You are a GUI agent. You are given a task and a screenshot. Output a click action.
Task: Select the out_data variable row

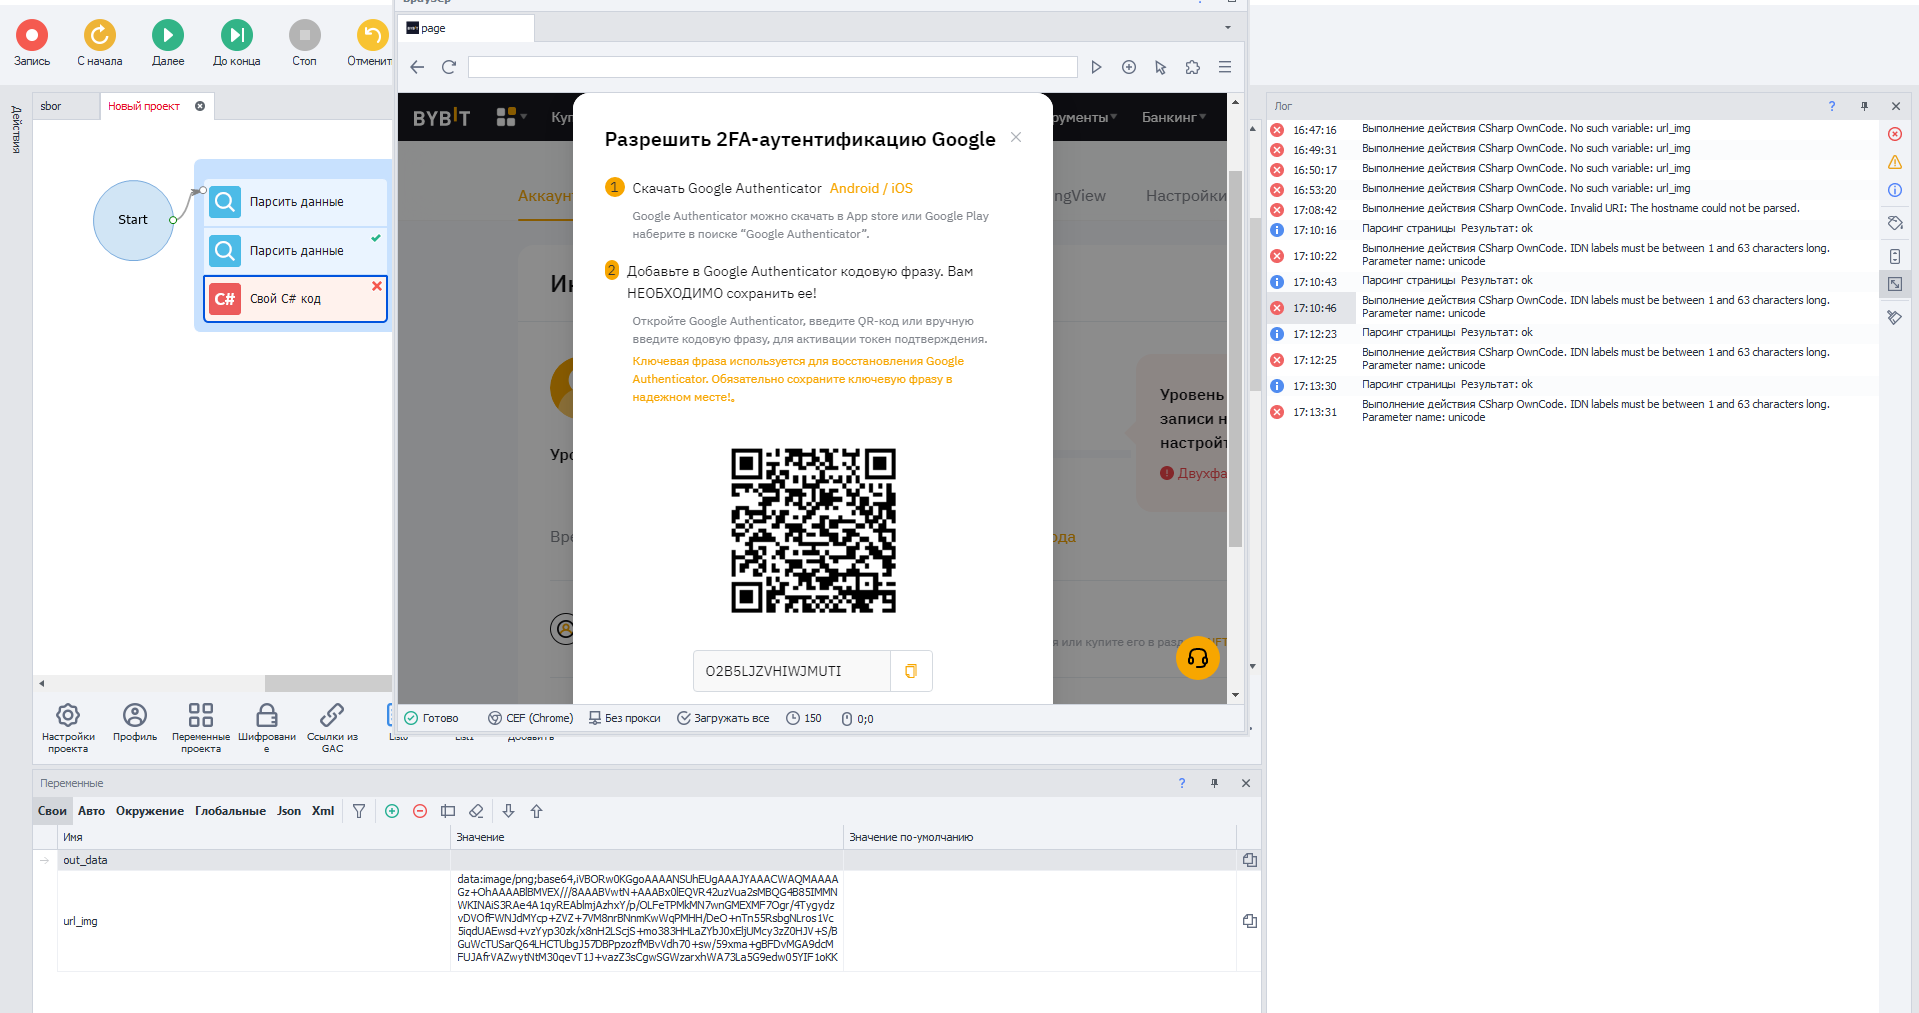click(648, 860)
